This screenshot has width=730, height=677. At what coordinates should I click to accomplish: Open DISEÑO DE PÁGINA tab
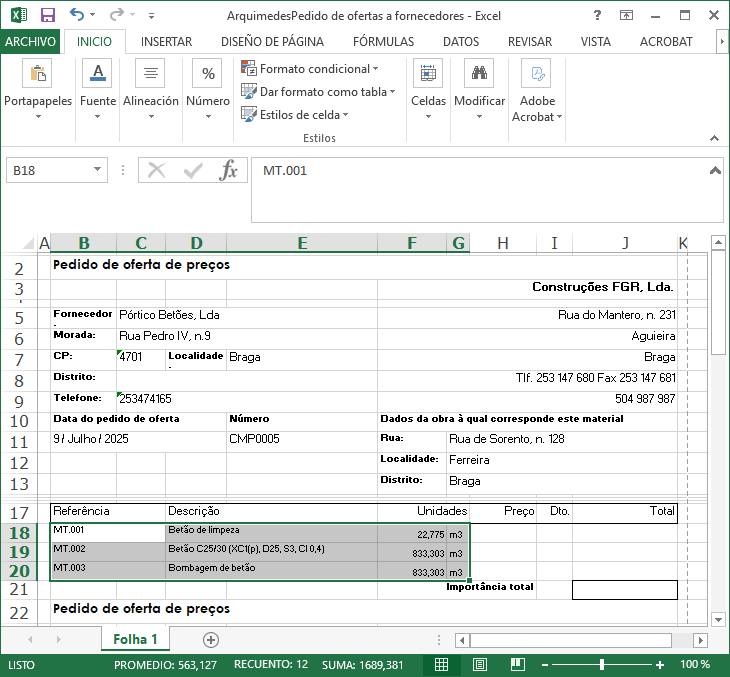click(x=272, y=41)
